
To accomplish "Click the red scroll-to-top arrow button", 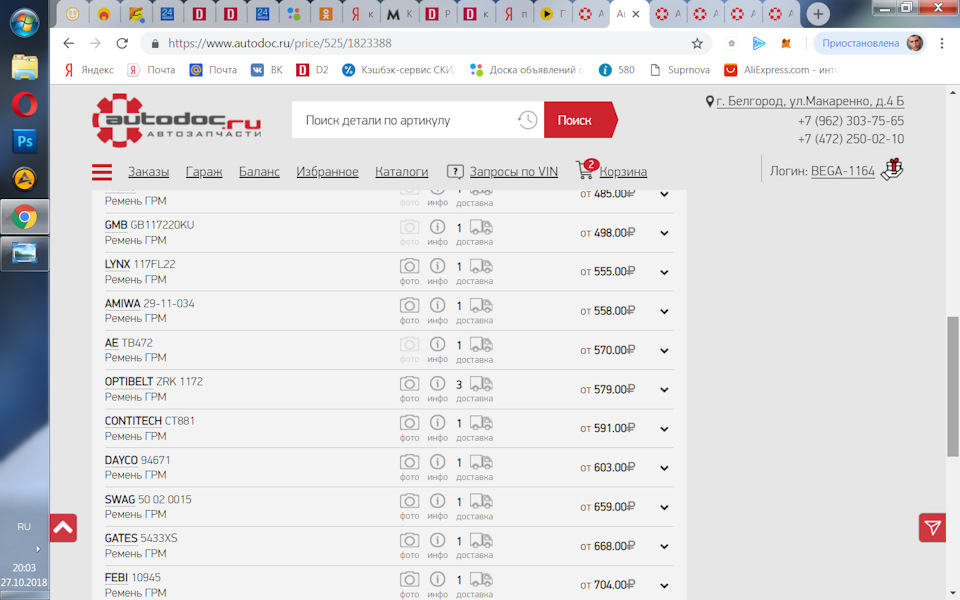I will [x=63, y=528].
